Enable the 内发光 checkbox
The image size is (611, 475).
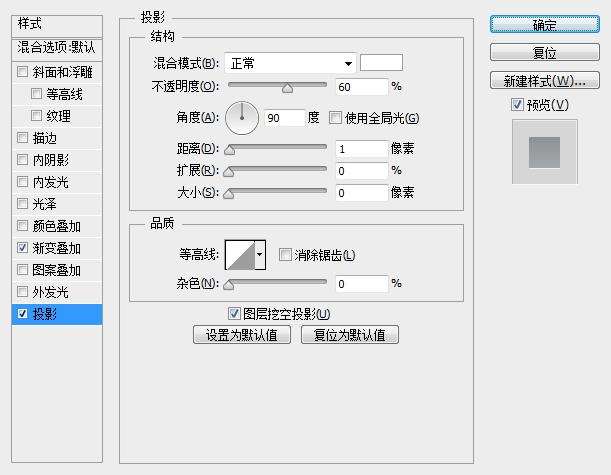click(x=23, y=182)
